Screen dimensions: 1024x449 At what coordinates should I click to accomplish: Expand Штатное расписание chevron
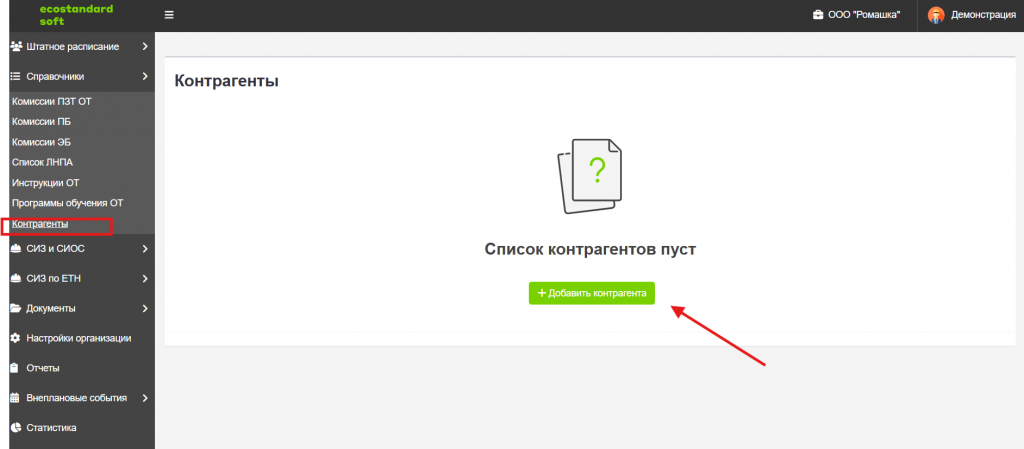tap(145, 46)
